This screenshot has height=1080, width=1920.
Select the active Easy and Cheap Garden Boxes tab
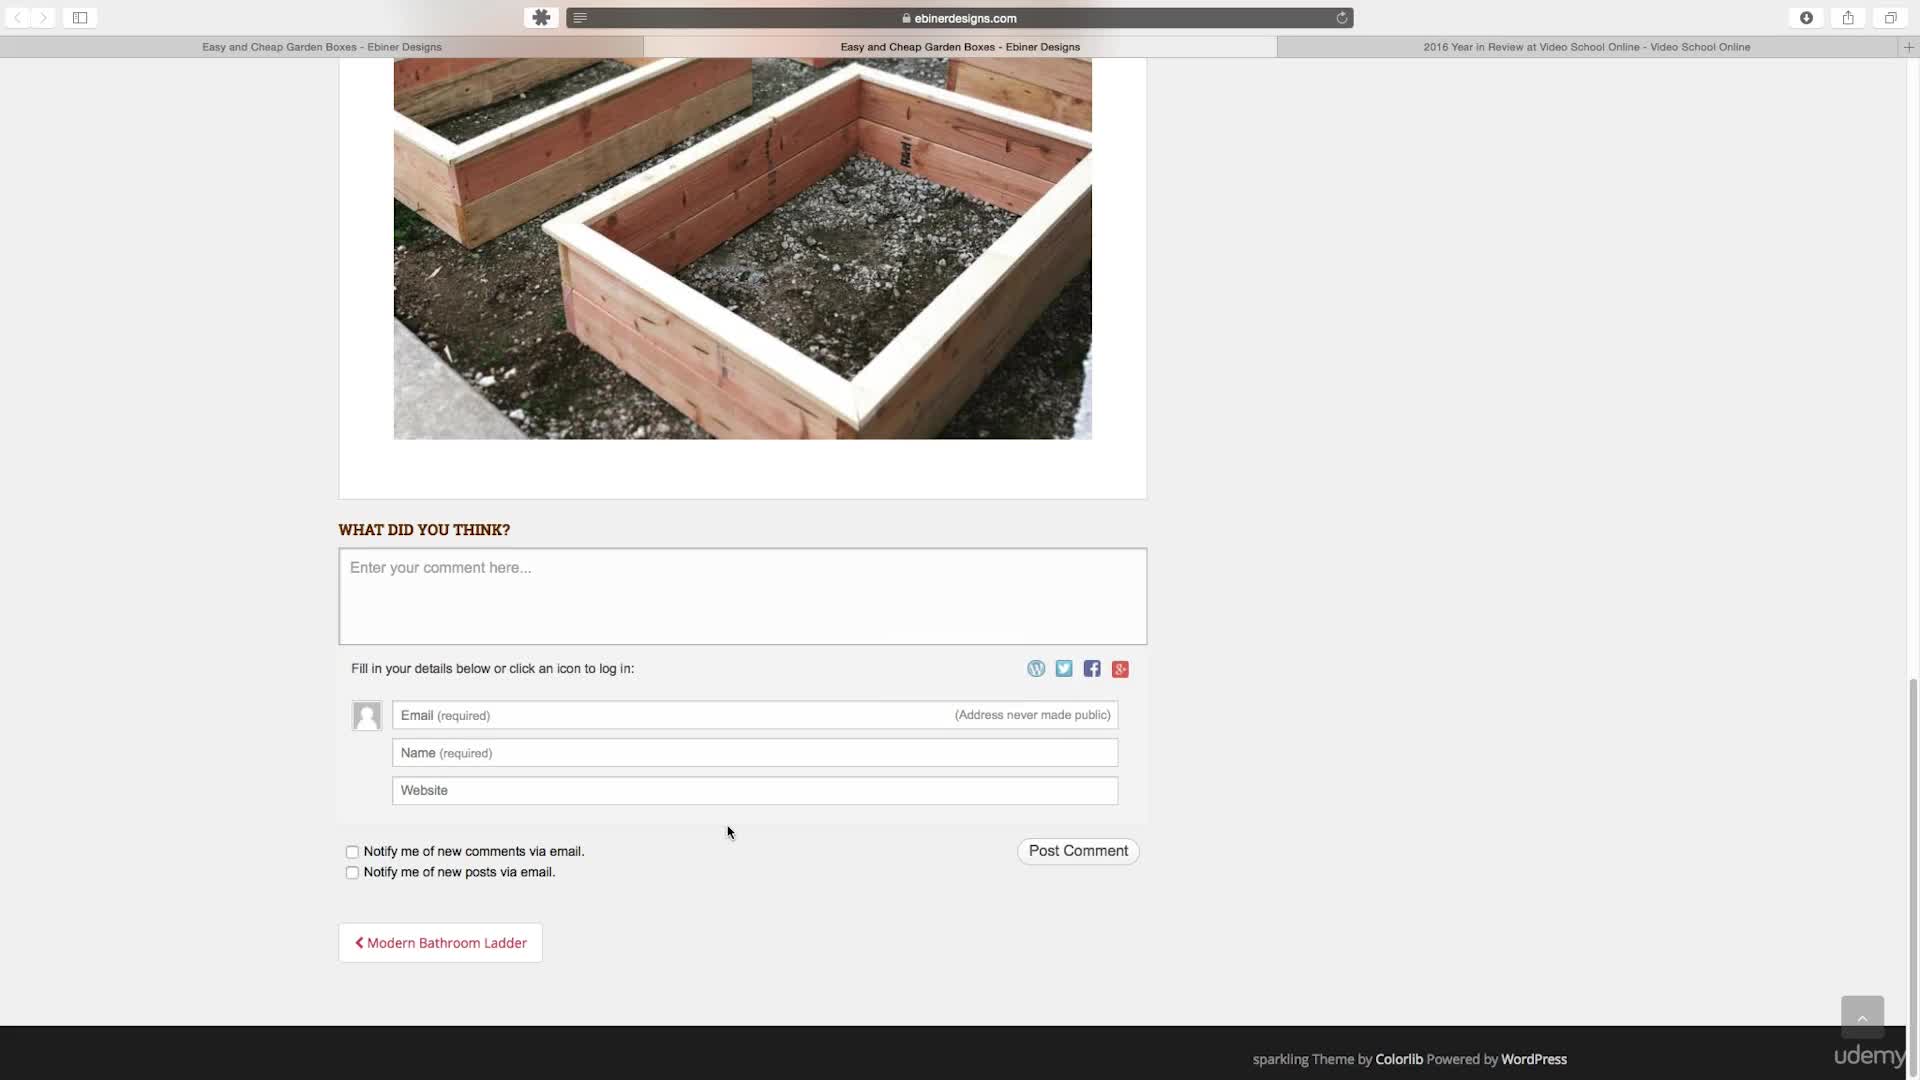[960, 47]
